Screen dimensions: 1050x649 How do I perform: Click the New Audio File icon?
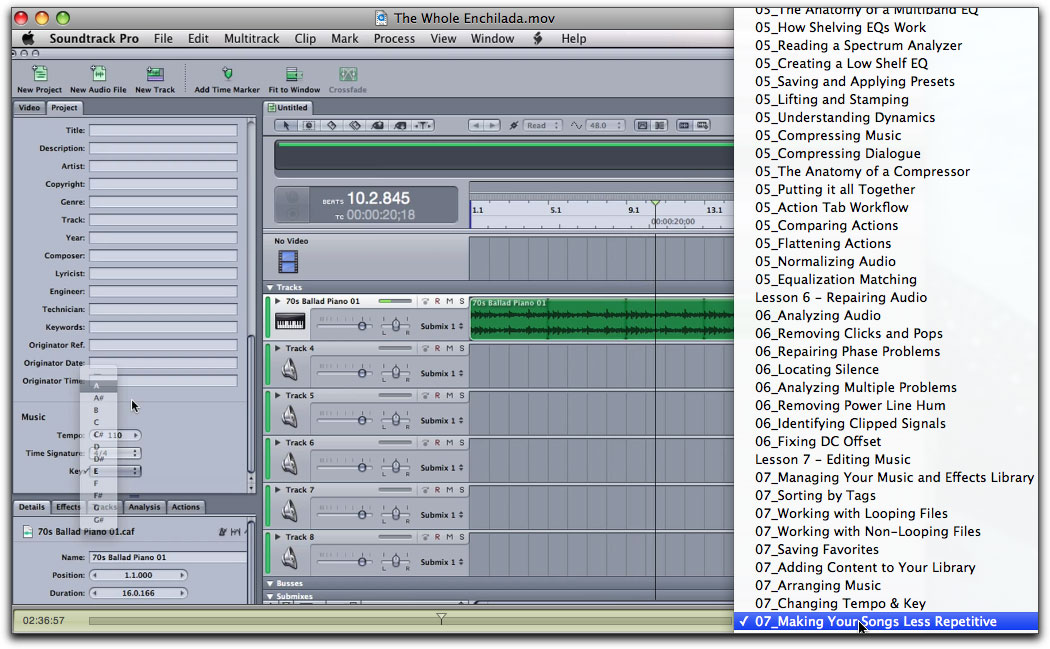[x=98, y=75]
